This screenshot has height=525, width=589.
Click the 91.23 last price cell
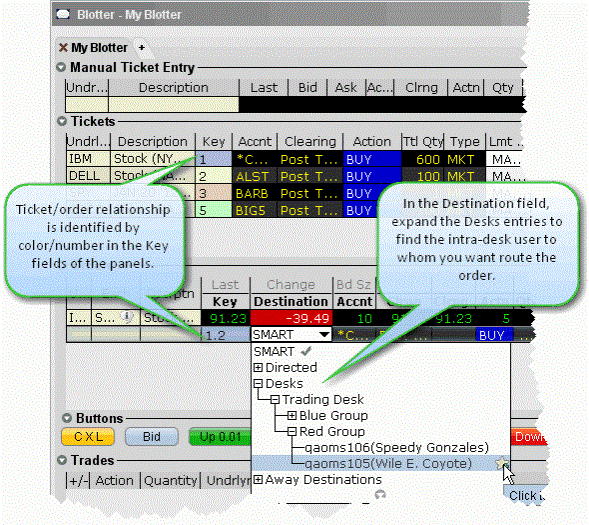(225, 318)
